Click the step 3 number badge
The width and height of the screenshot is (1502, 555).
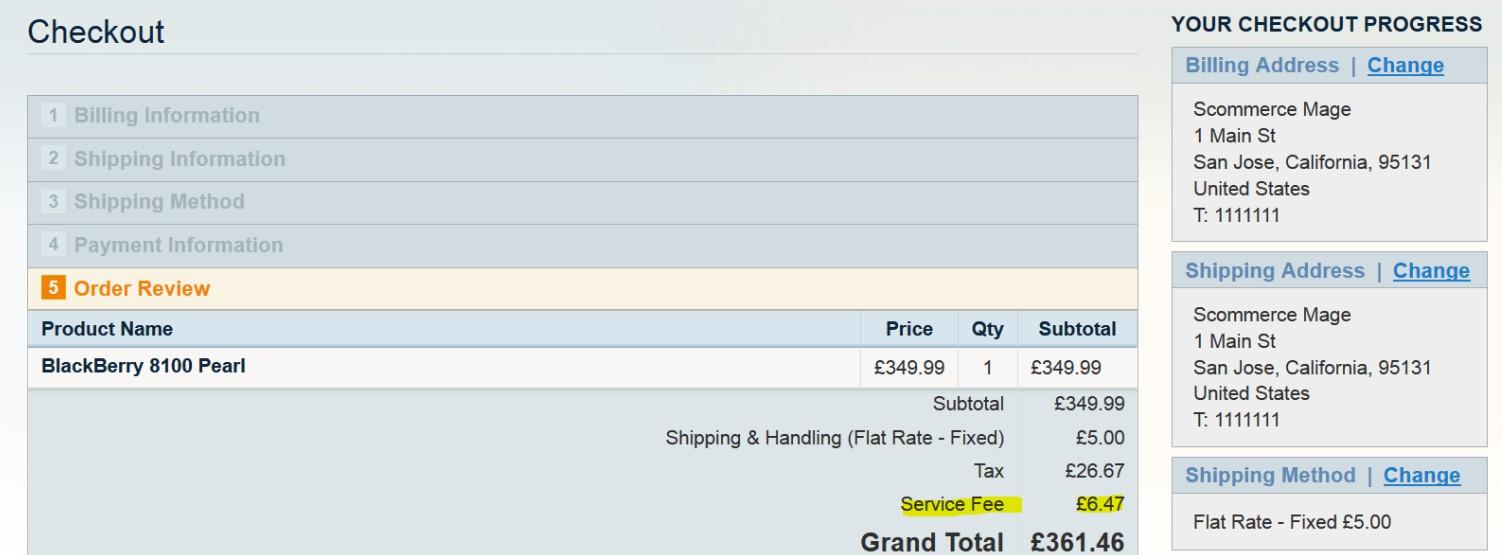52,202
